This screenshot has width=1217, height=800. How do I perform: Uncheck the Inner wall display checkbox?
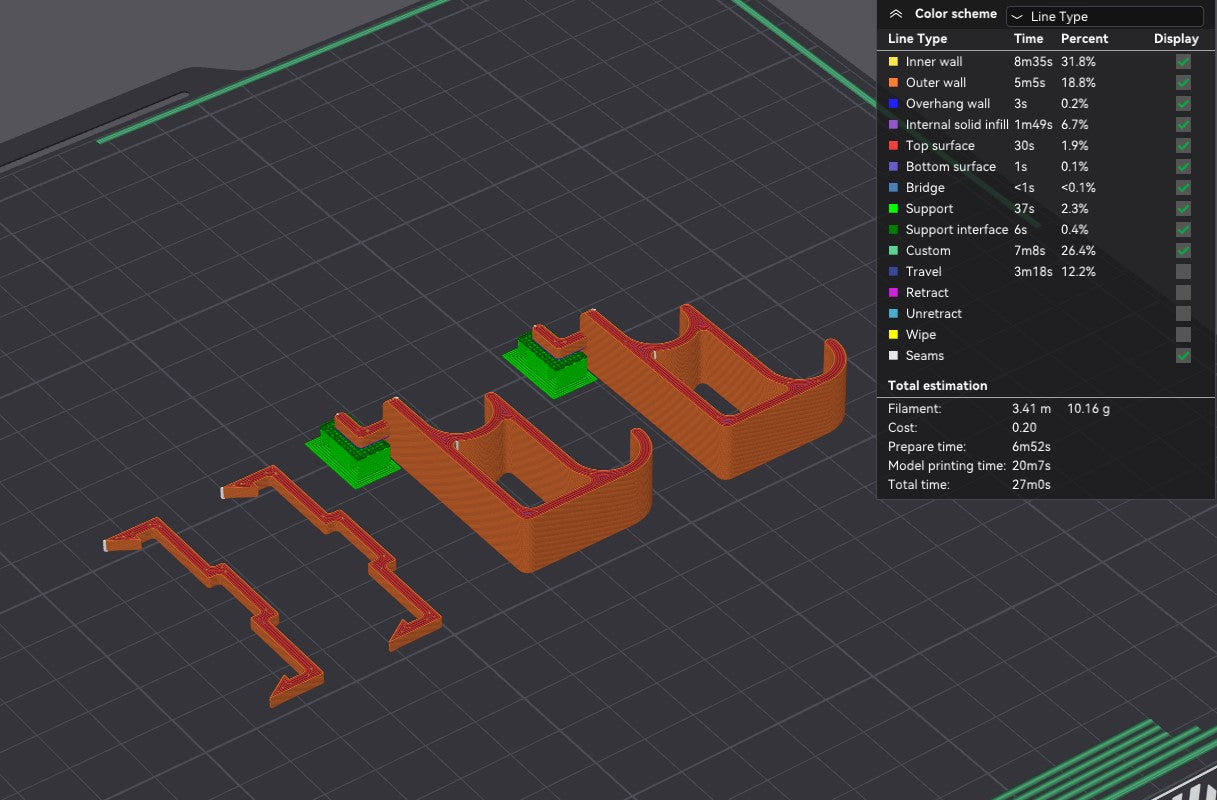click(1183, 62)
